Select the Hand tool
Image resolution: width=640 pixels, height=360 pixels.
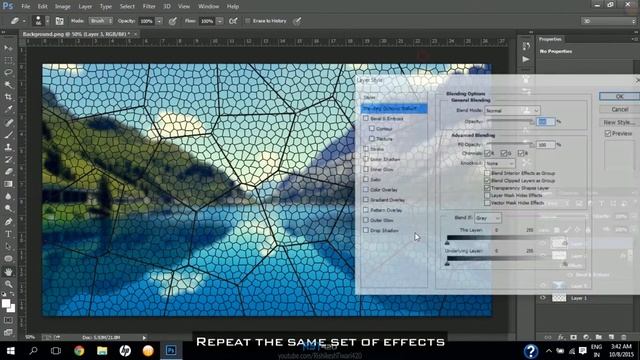coord(8,271)
